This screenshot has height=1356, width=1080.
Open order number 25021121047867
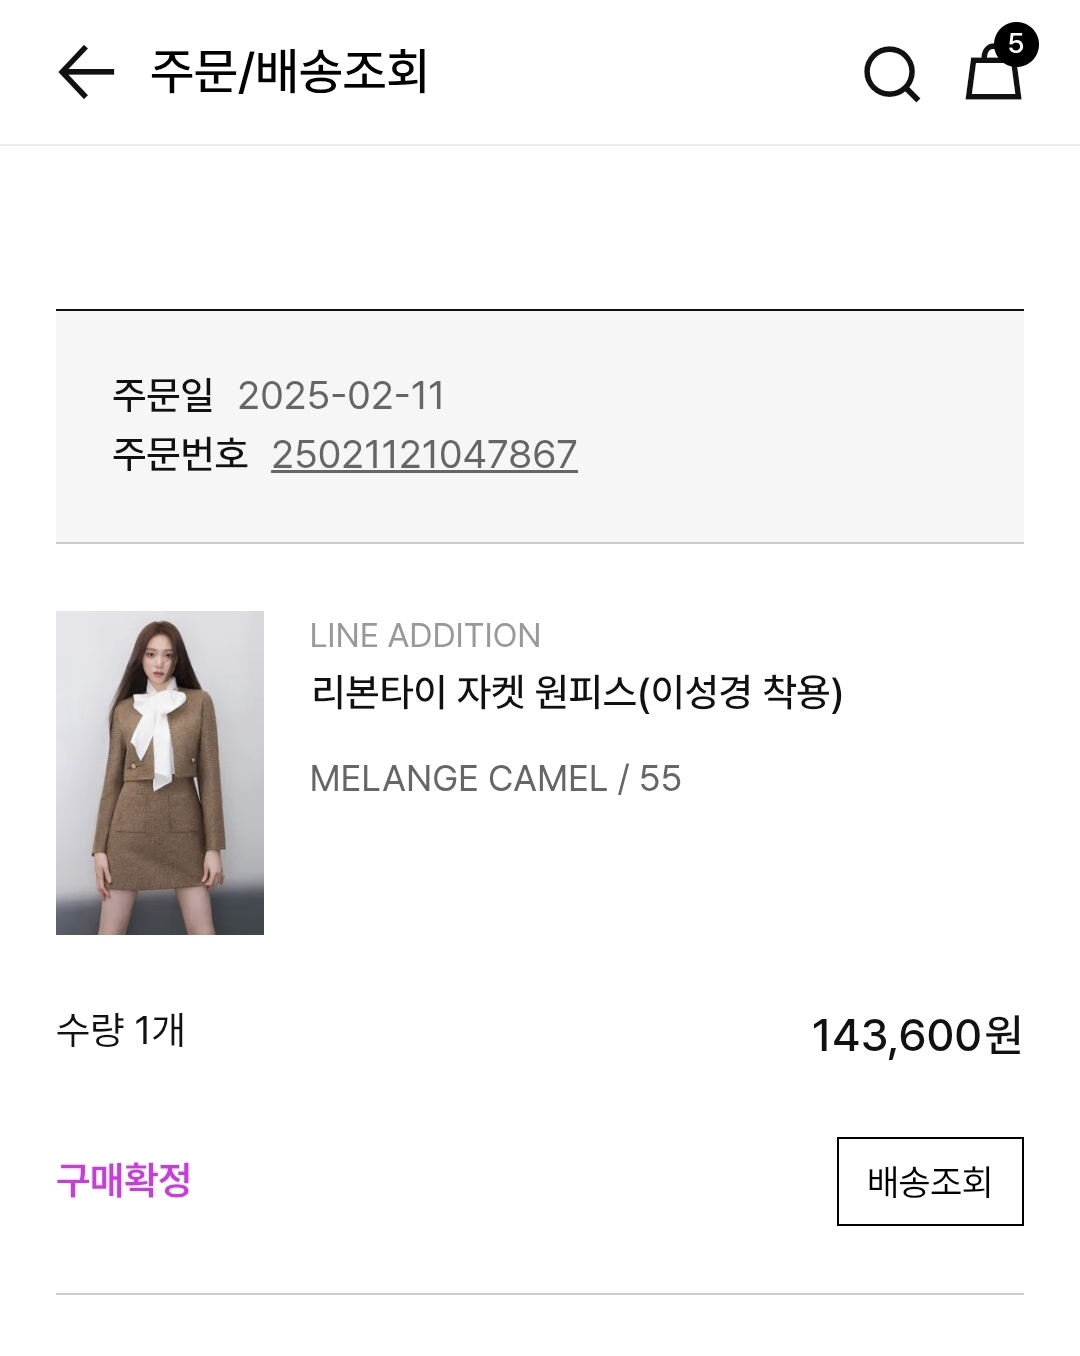pyautogui.click(x=424, y=455)
